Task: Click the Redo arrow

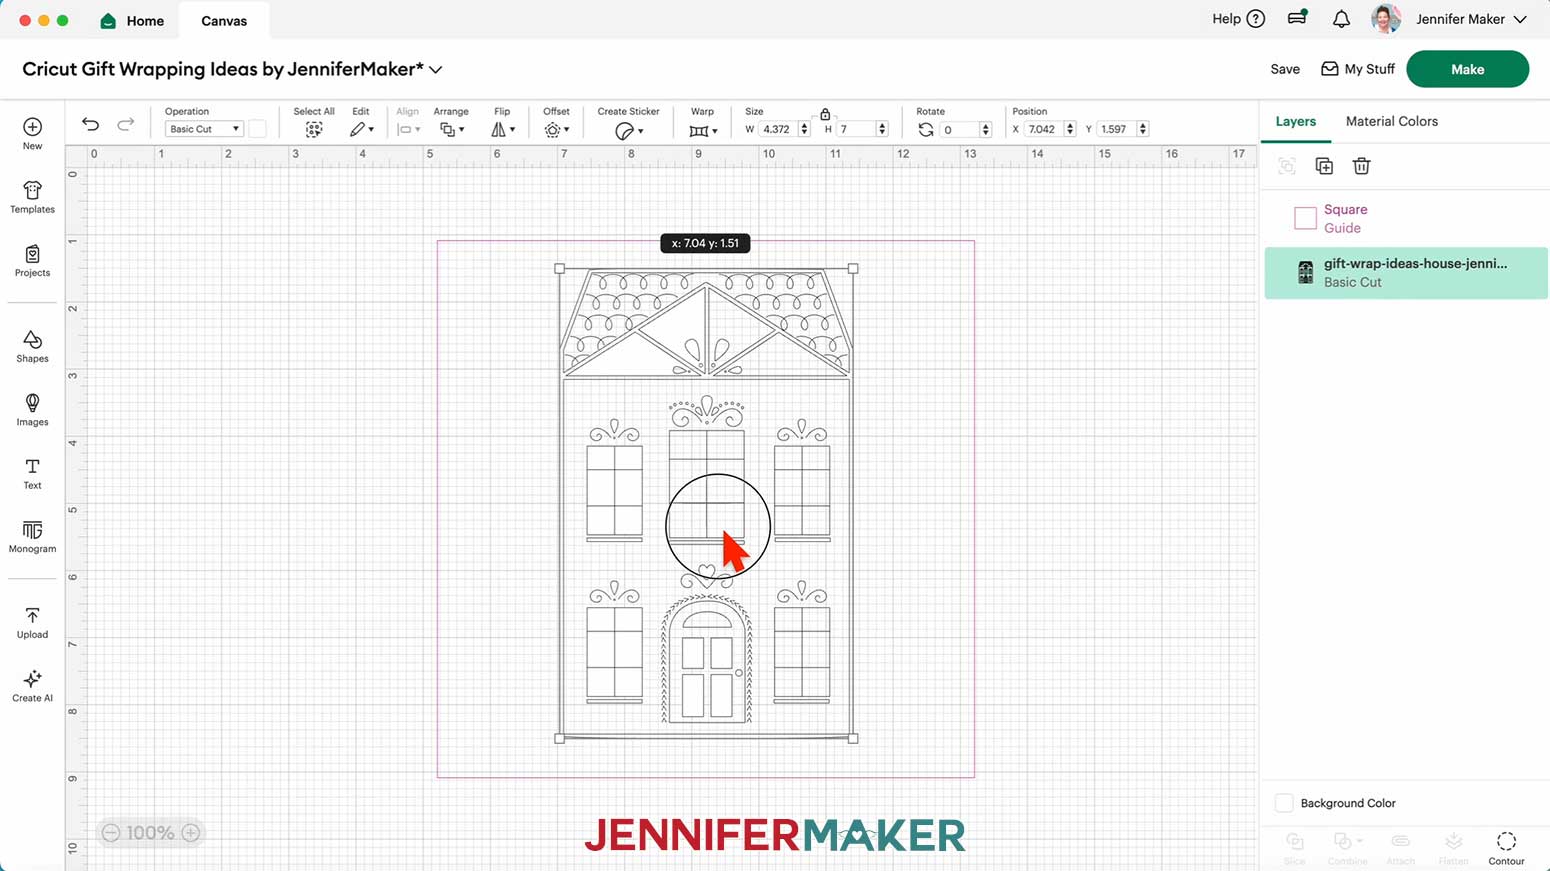Action: coord(125,124)
